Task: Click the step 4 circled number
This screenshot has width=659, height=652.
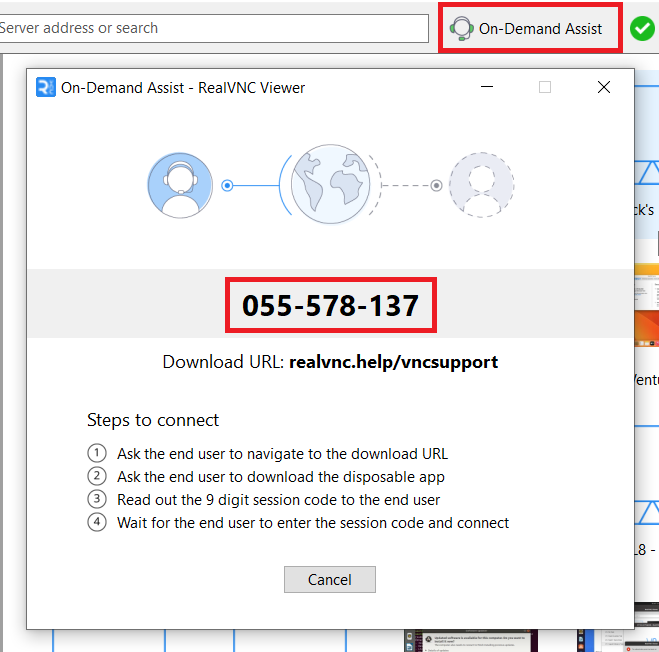Action: (x=96, y=522)
